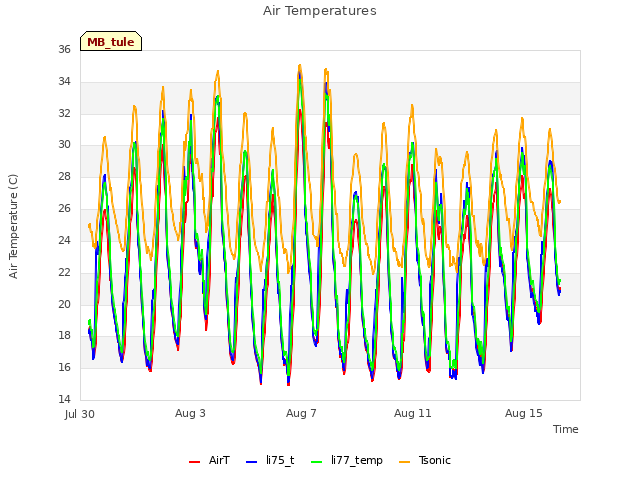
Task: Click the orange Tsonic legend color marker
Action: click(x=404, y=462)
